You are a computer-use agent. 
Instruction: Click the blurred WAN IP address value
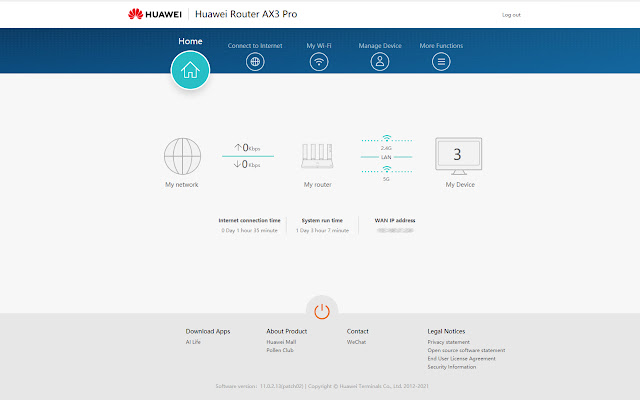click(x=395, y=231)
